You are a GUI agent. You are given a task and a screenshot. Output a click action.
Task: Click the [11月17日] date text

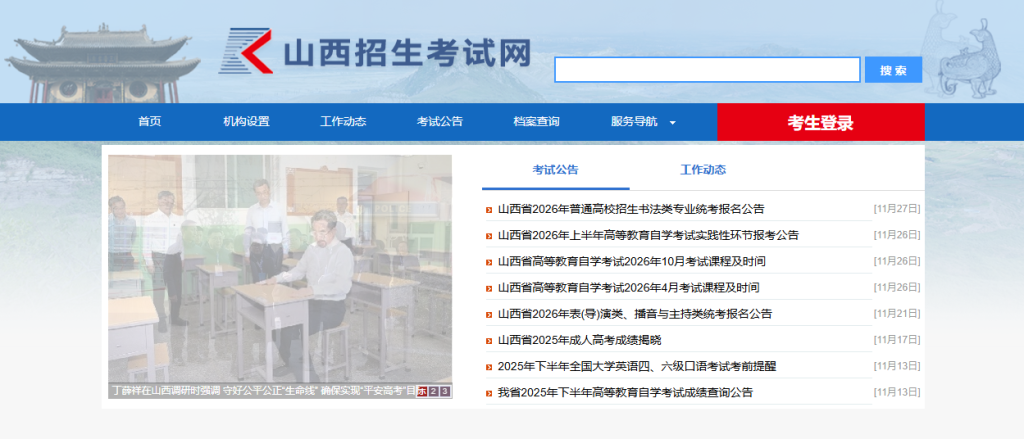click(x=897, y=339)
